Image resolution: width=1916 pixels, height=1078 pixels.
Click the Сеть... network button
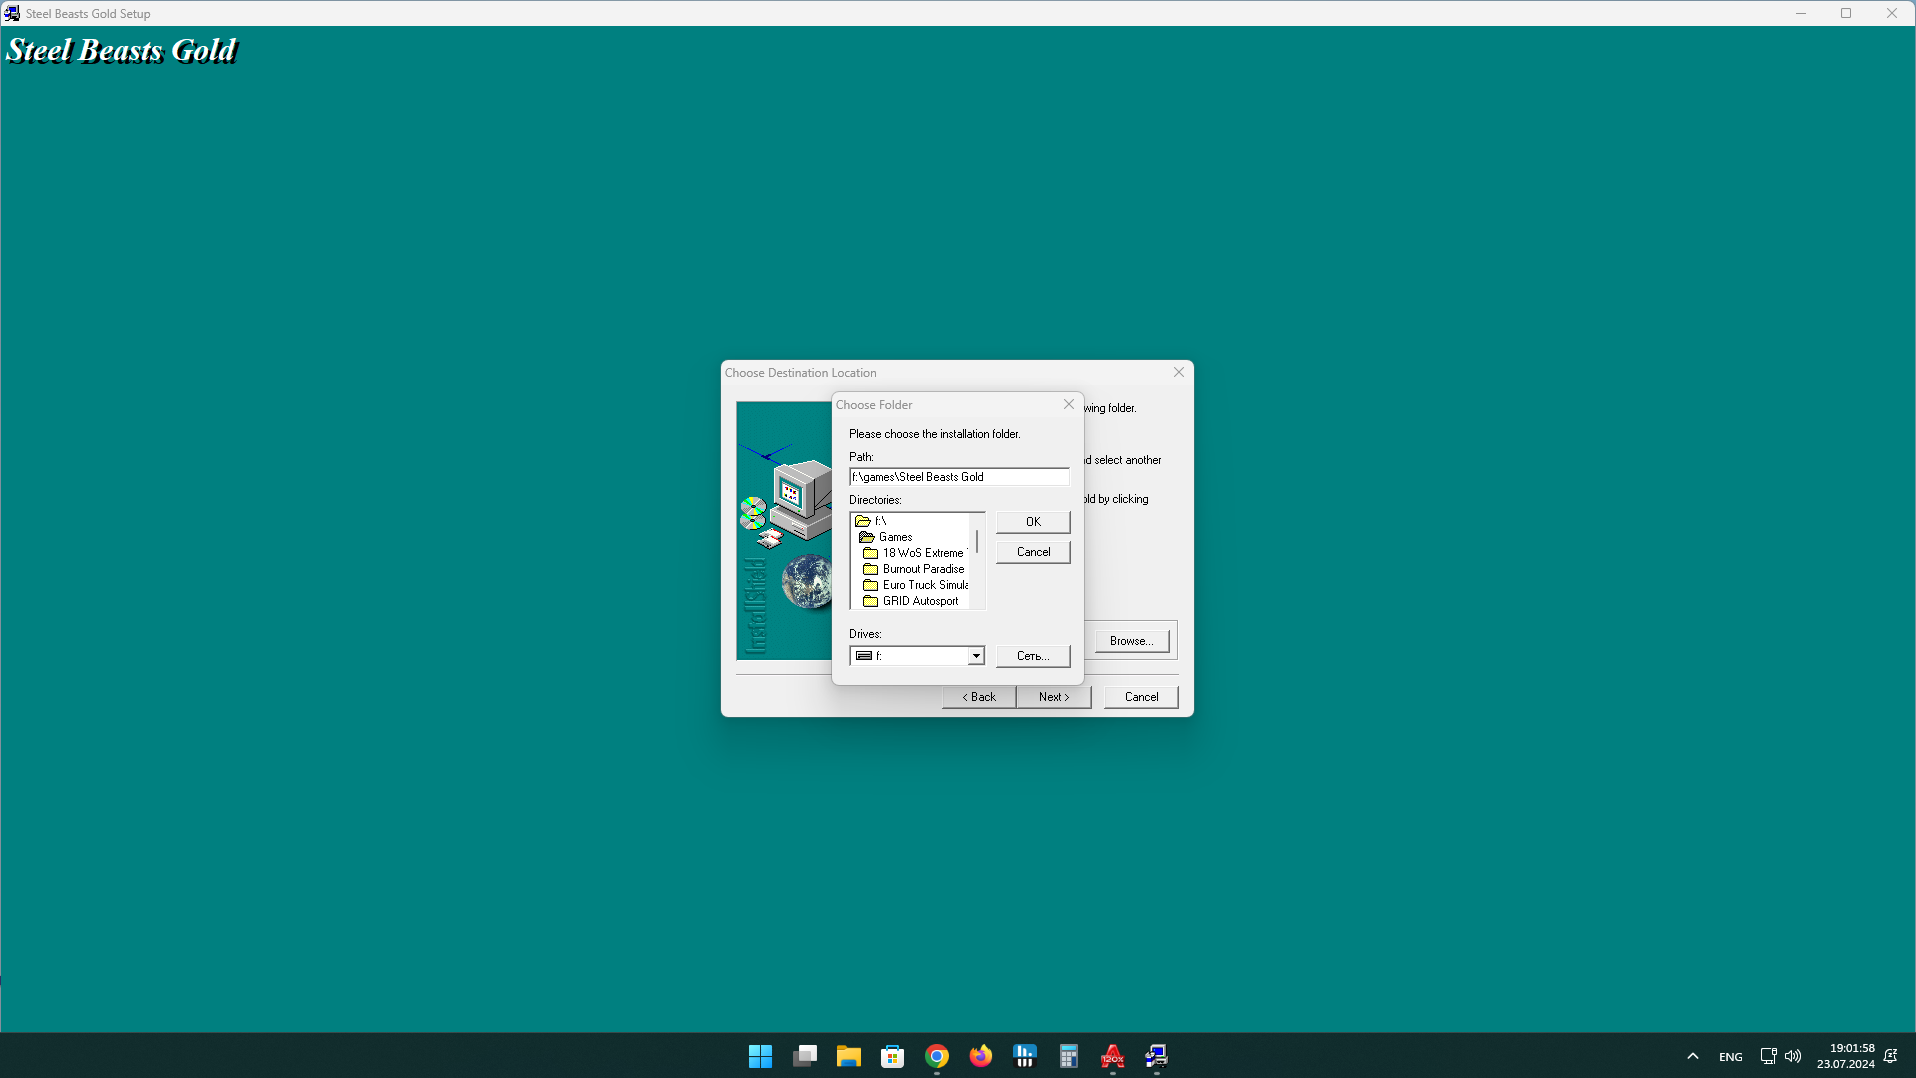click(x=1033, y=656)
